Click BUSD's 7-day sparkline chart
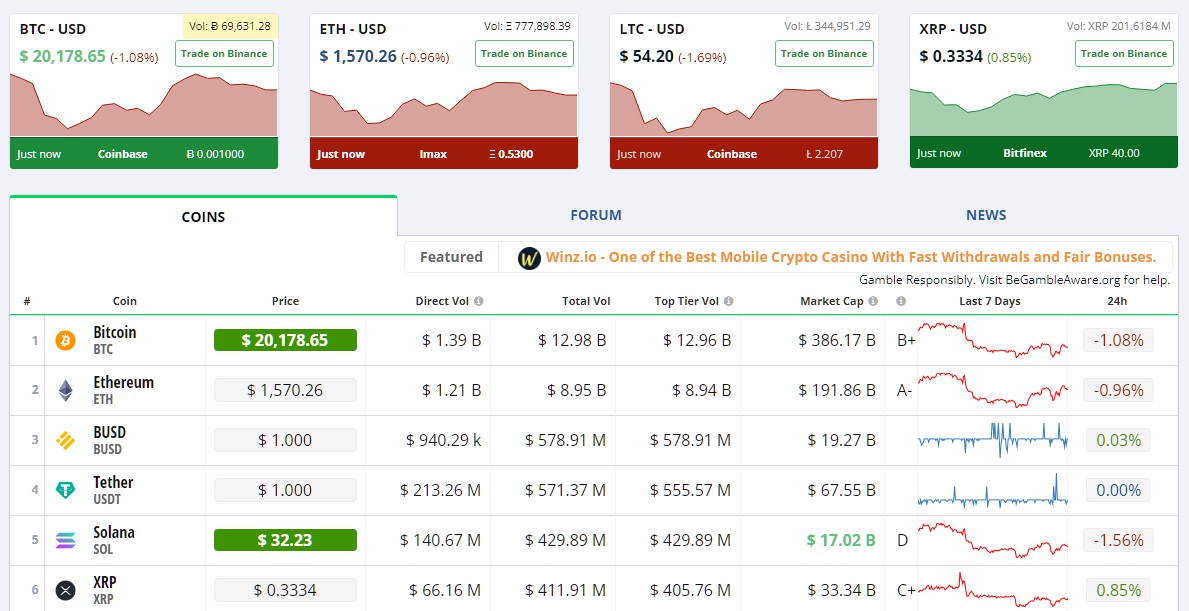The height and width of the screenshot is (611, 1189). click(x=993, y=440)
